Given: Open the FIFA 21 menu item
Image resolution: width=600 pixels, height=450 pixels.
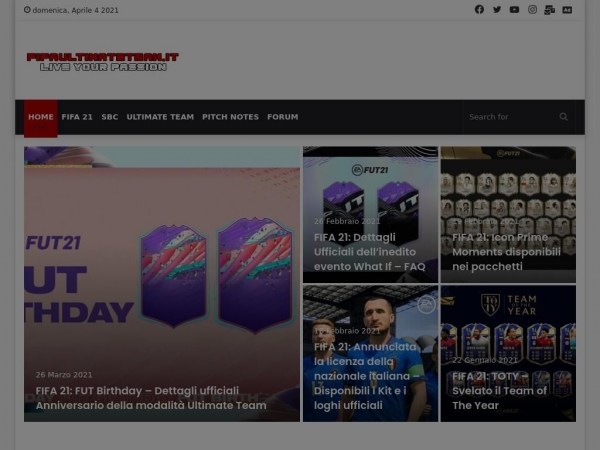Looking at the screenshot, I should tap(77, 117).
